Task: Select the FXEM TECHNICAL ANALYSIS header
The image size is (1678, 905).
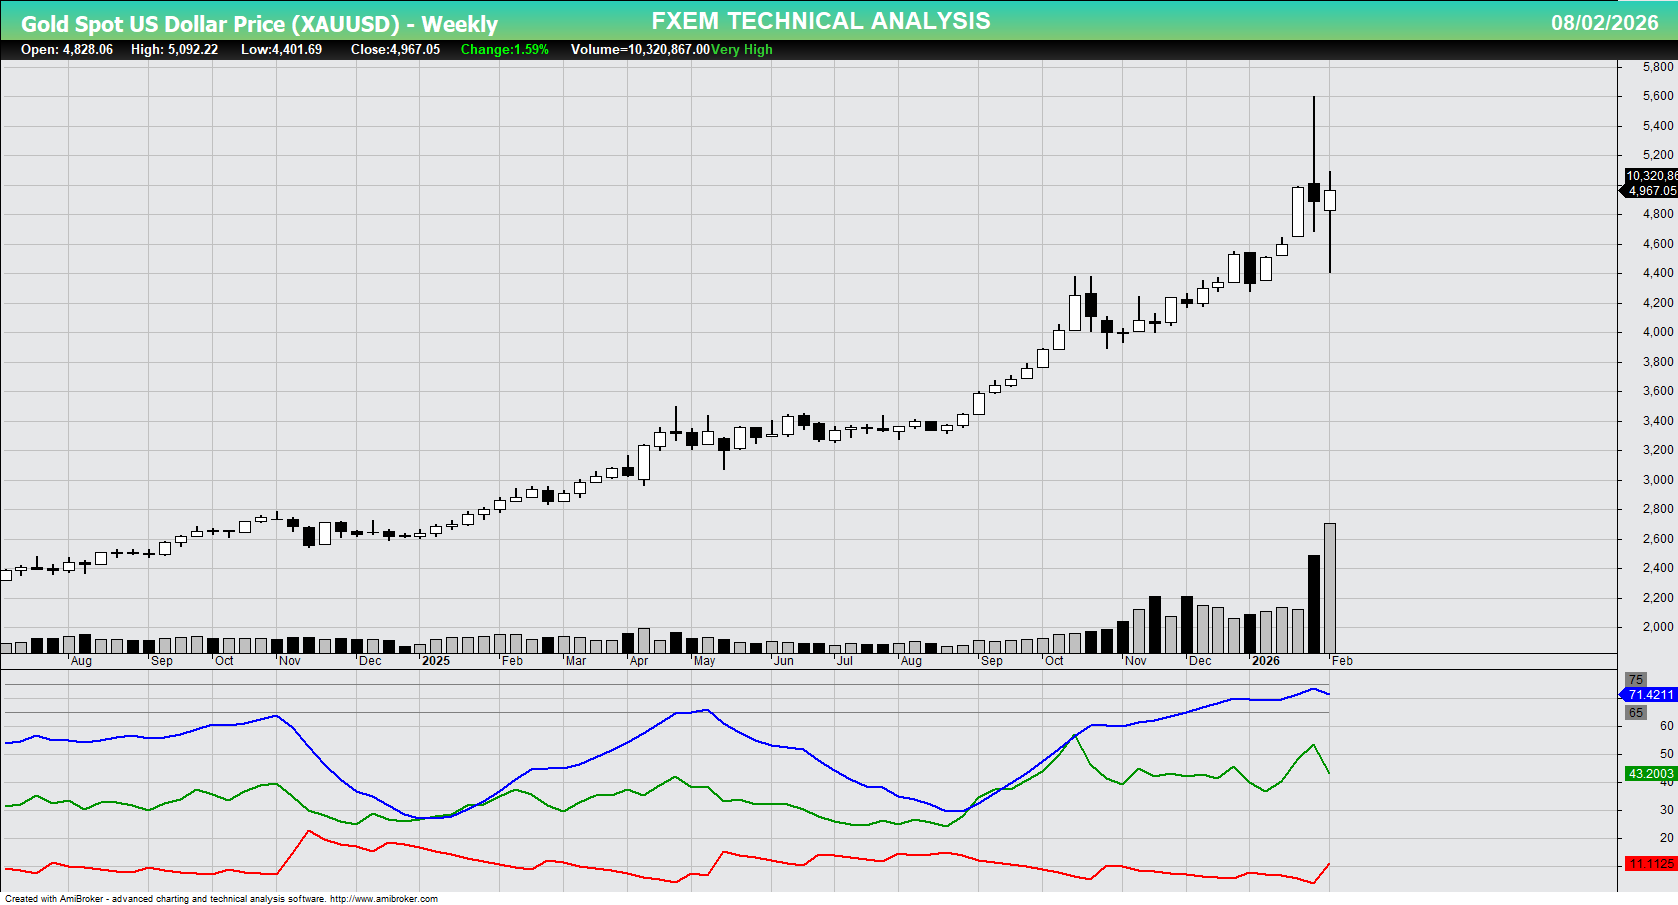Action: (x=819, y=20)
